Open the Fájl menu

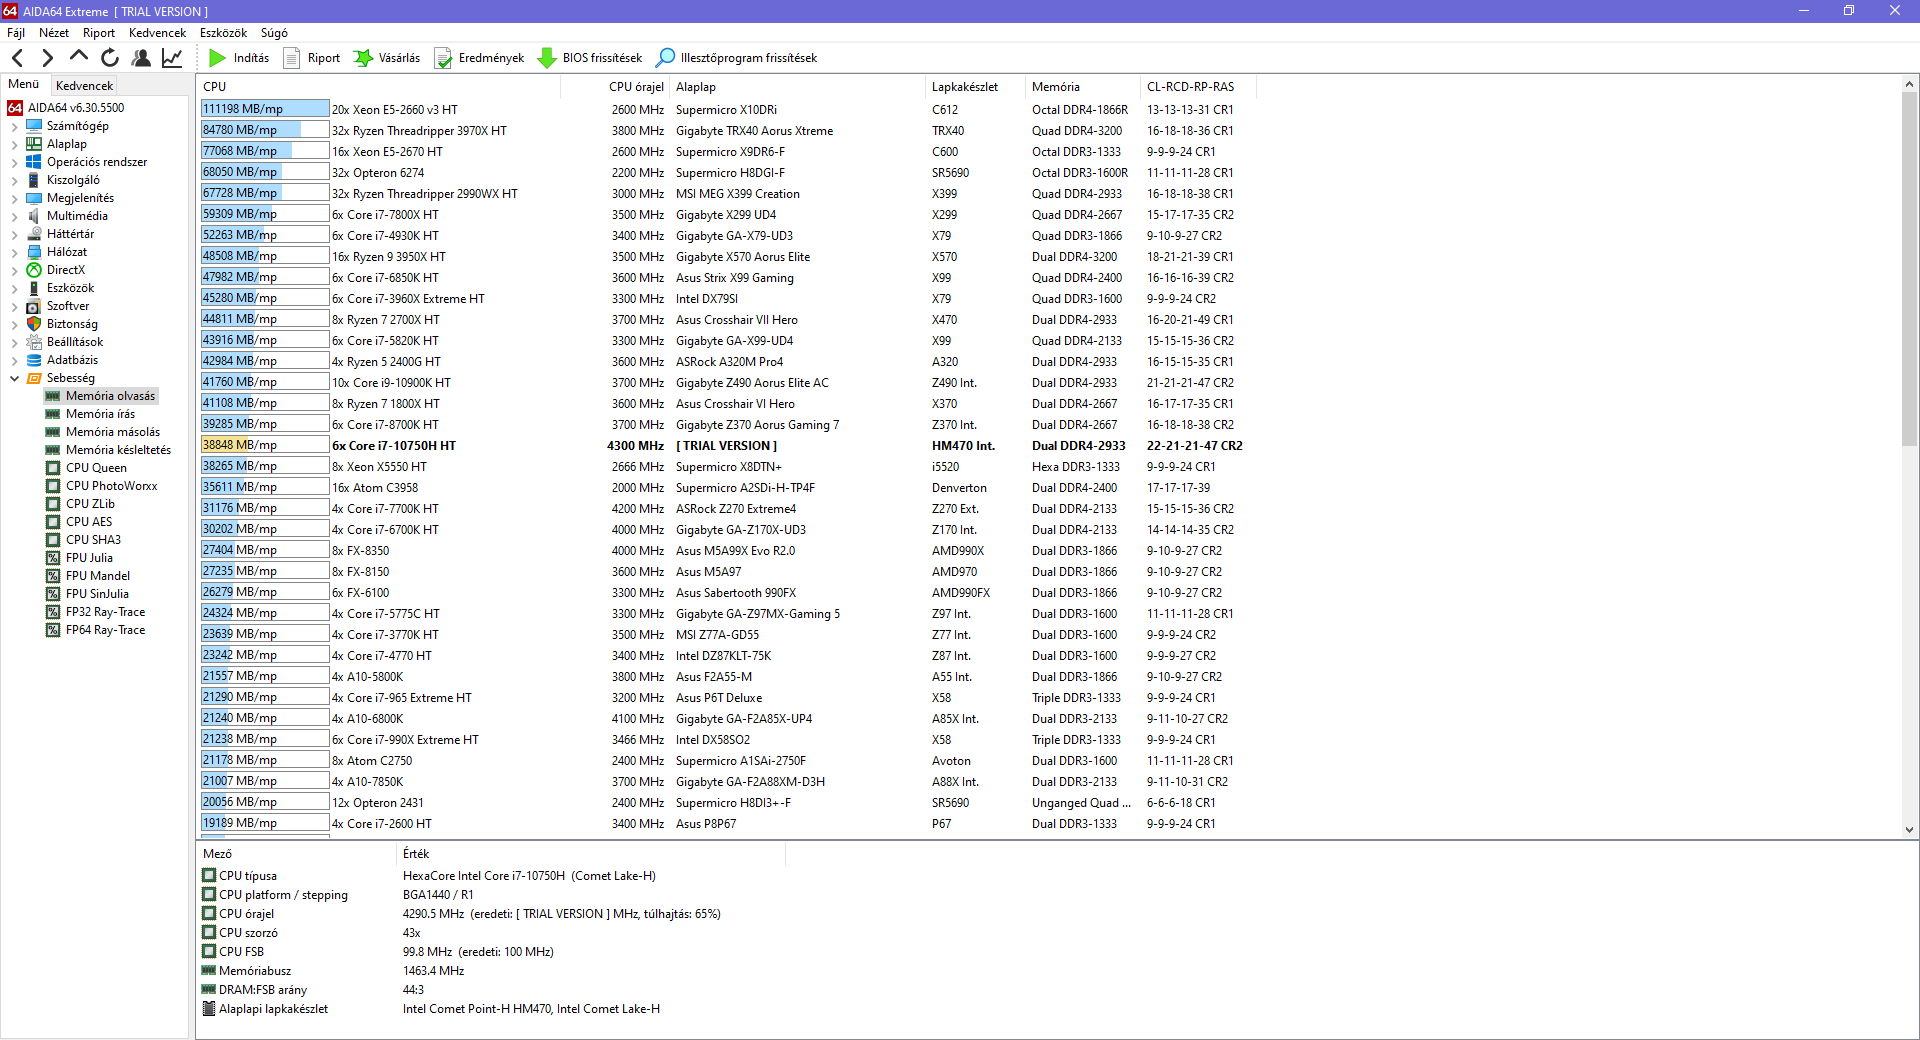[x=16, y=33]
